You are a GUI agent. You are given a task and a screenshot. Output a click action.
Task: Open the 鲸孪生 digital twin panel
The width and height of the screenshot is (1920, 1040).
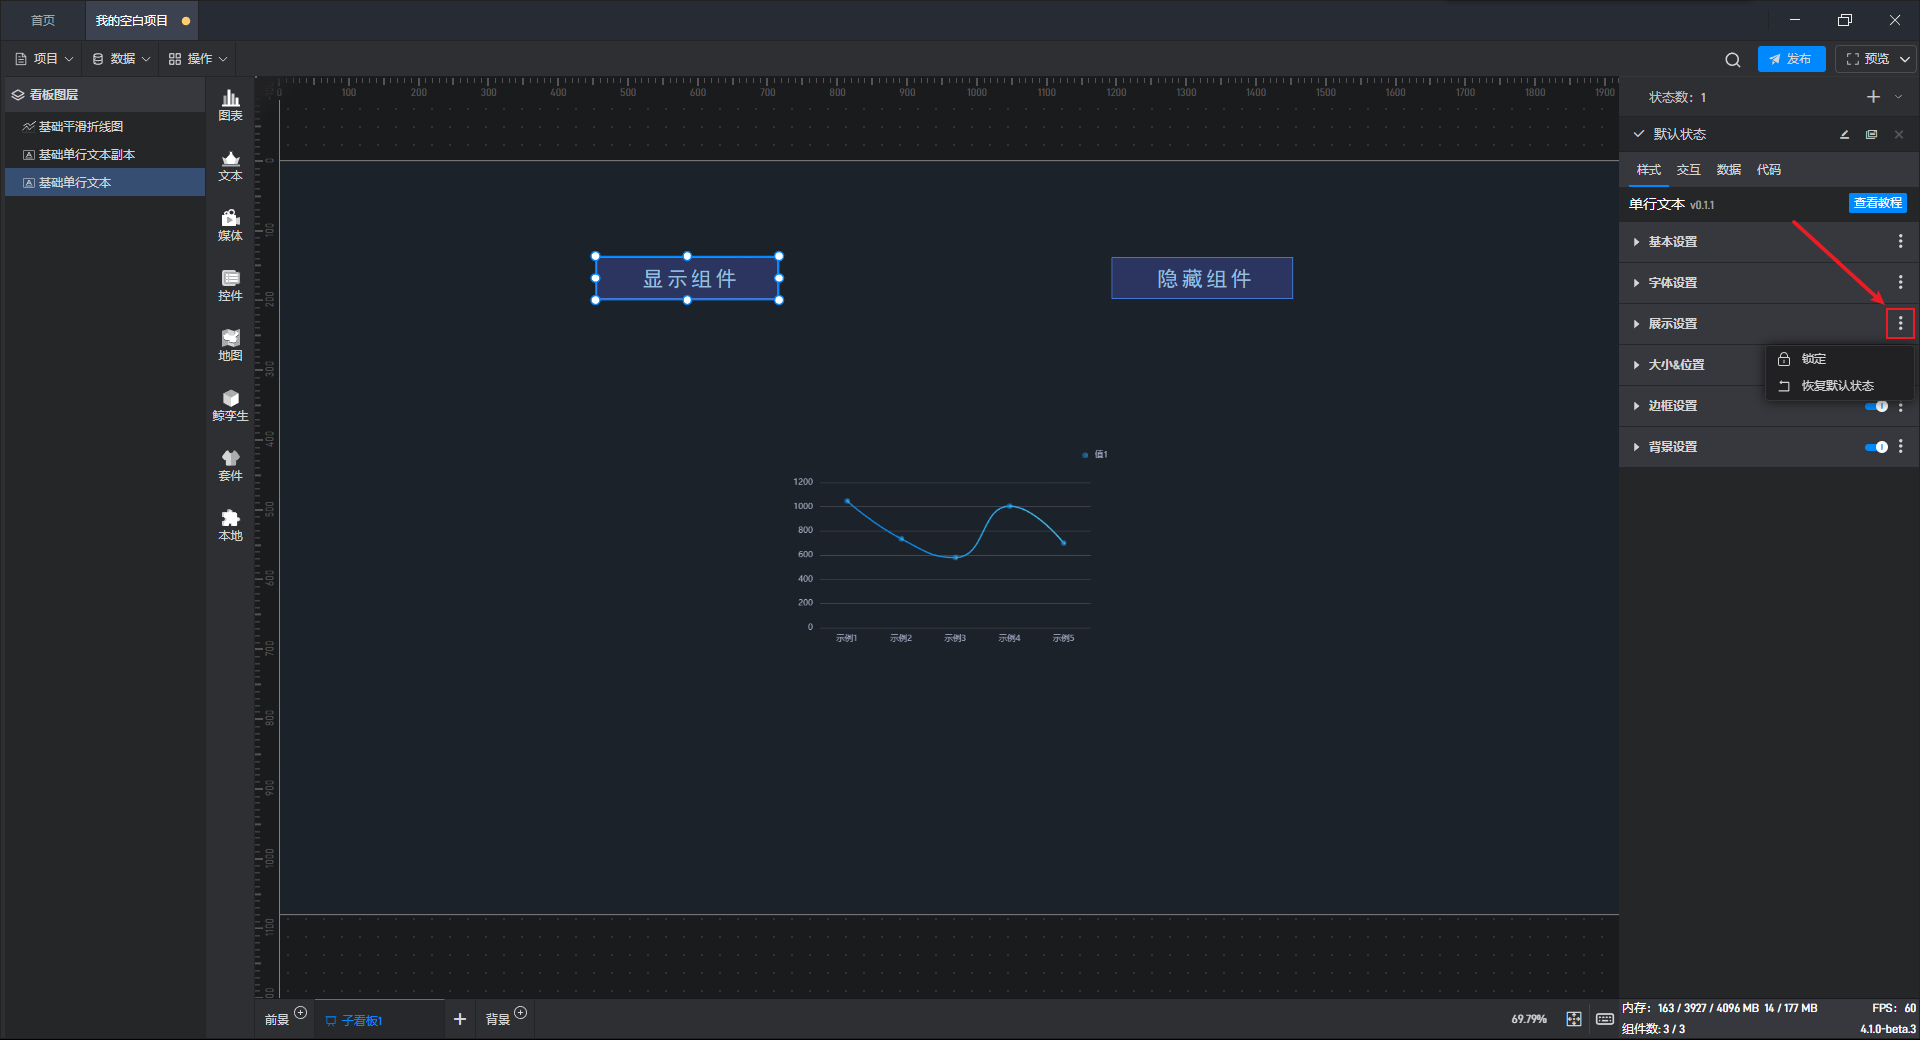(x=230, y=405)
